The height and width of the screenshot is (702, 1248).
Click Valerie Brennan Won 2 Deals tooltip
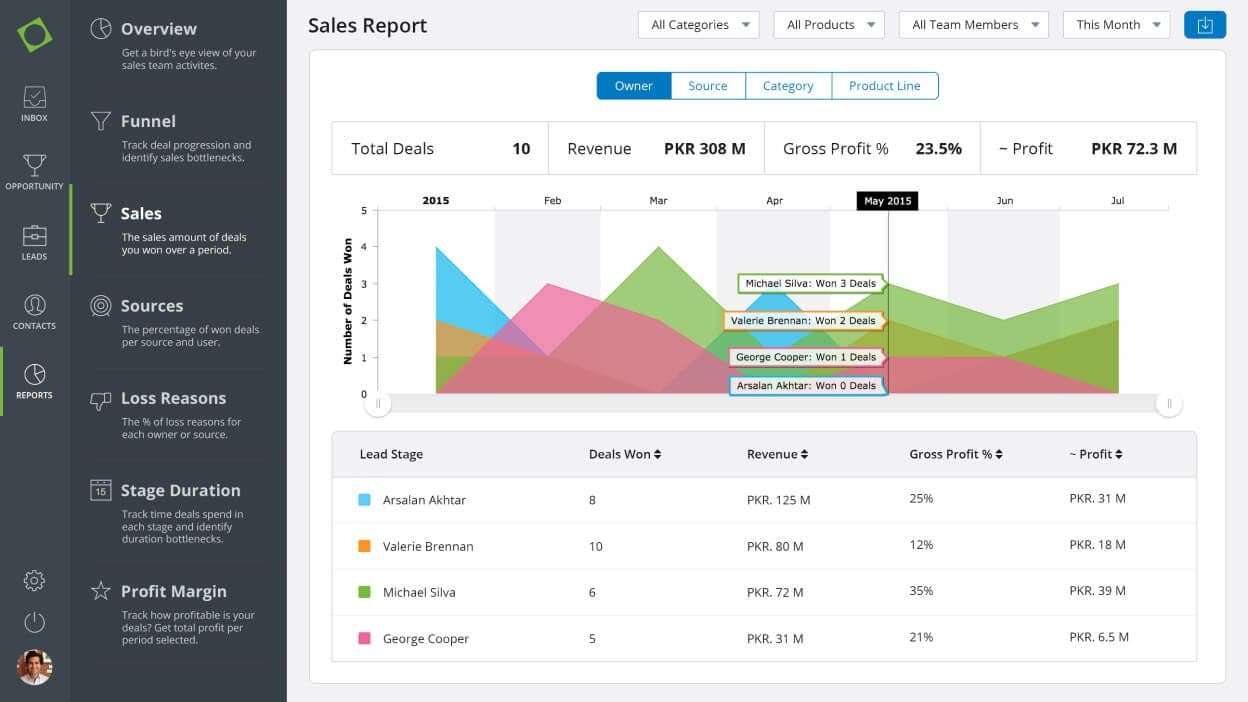tap(804, 321)
